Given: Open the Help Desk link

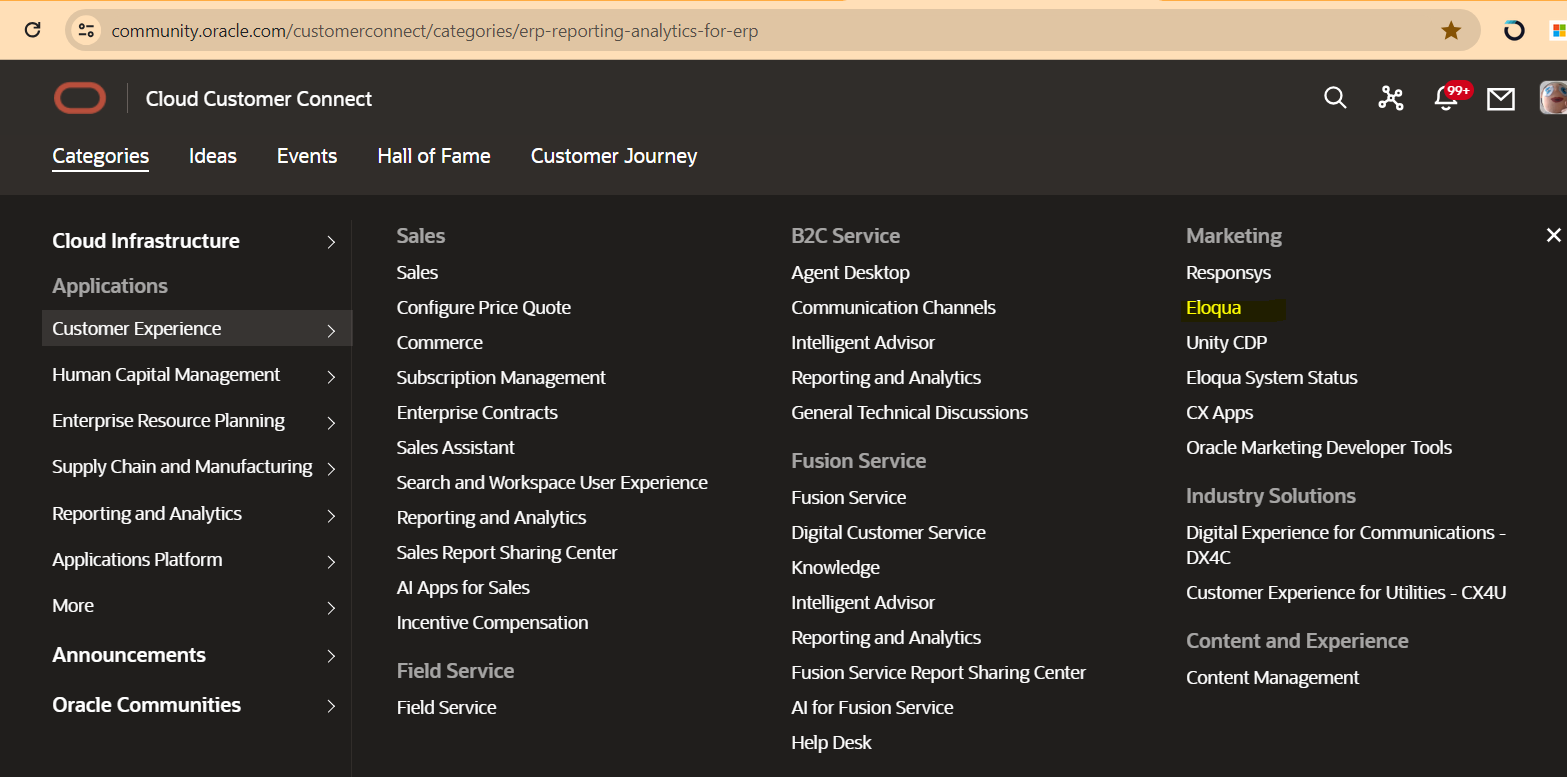Looking at the screenshot, I should coord(832,742).
